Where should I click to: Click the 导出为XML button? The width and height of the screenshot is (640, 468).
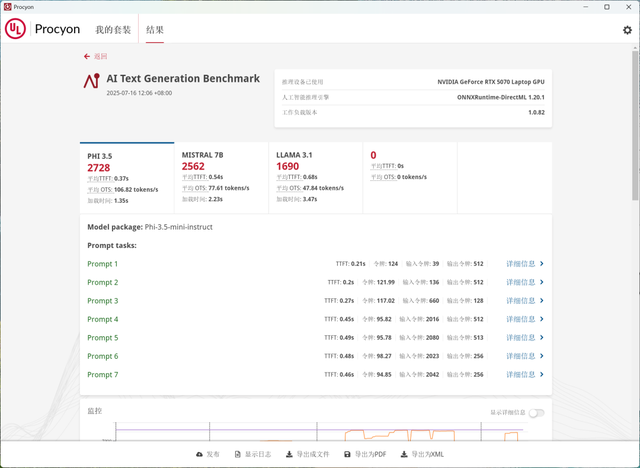pyautogui.click(x=422, y=454)
